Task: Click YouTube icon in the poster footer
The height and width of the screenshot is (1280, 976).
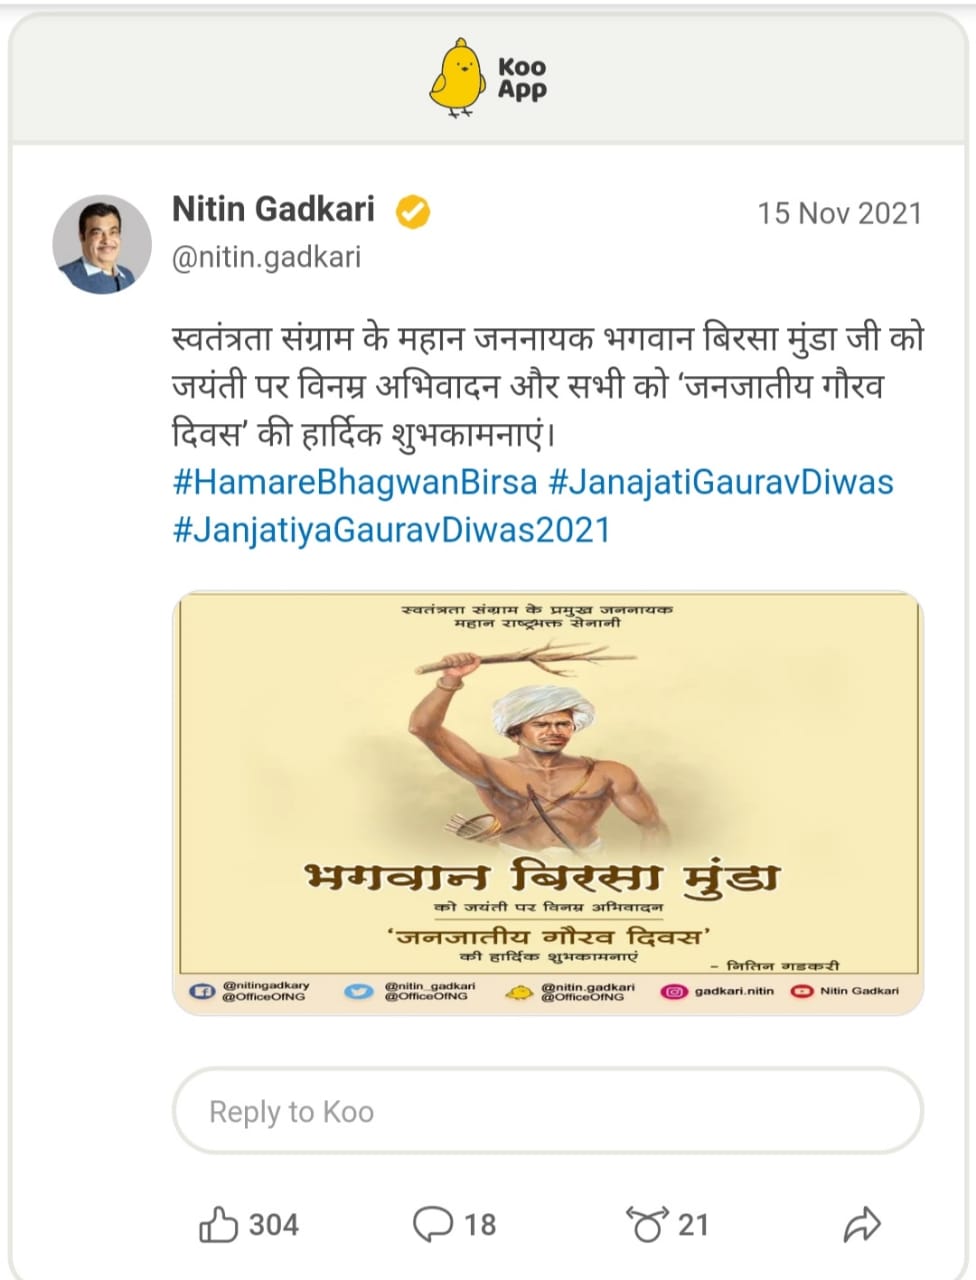Action: click(x=801, y=992)
